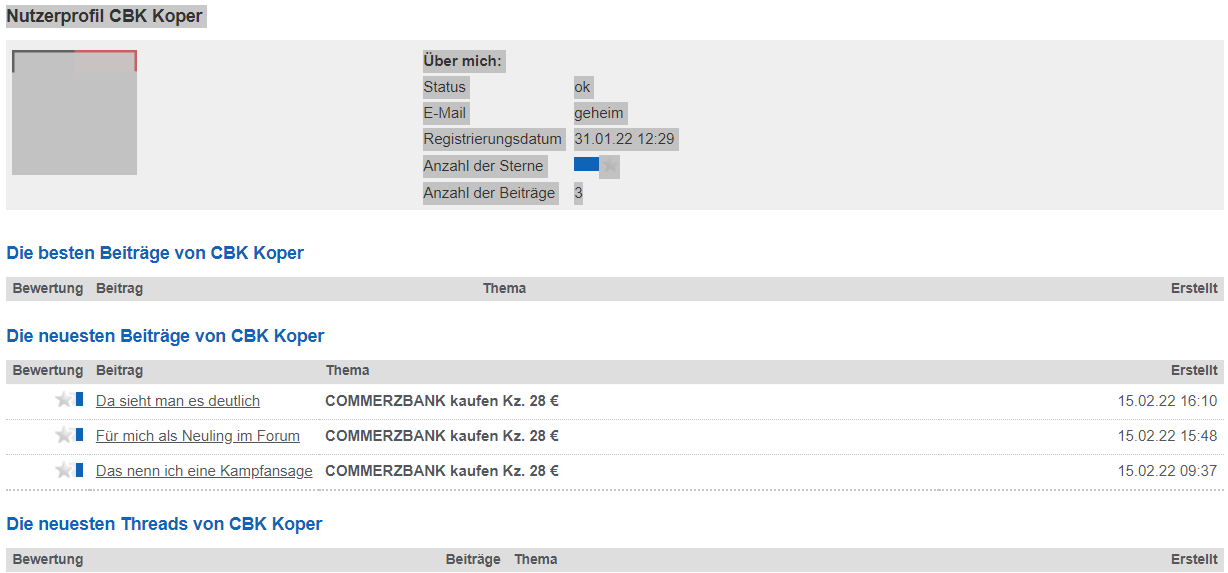Click Erstellt column header in newest posts table
This screenshot has width=1228, height=573.
pyautogui.click(x=1194, y=371)
